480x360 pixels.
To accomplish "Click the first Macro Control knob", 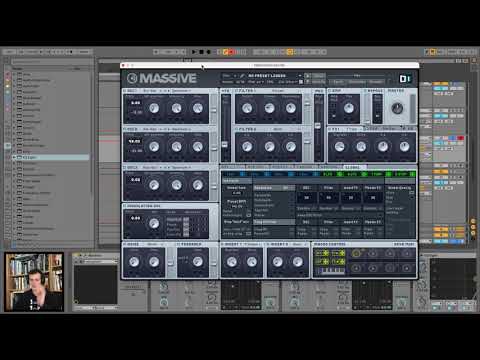I will pyautogui.click(x=356, y=254).
